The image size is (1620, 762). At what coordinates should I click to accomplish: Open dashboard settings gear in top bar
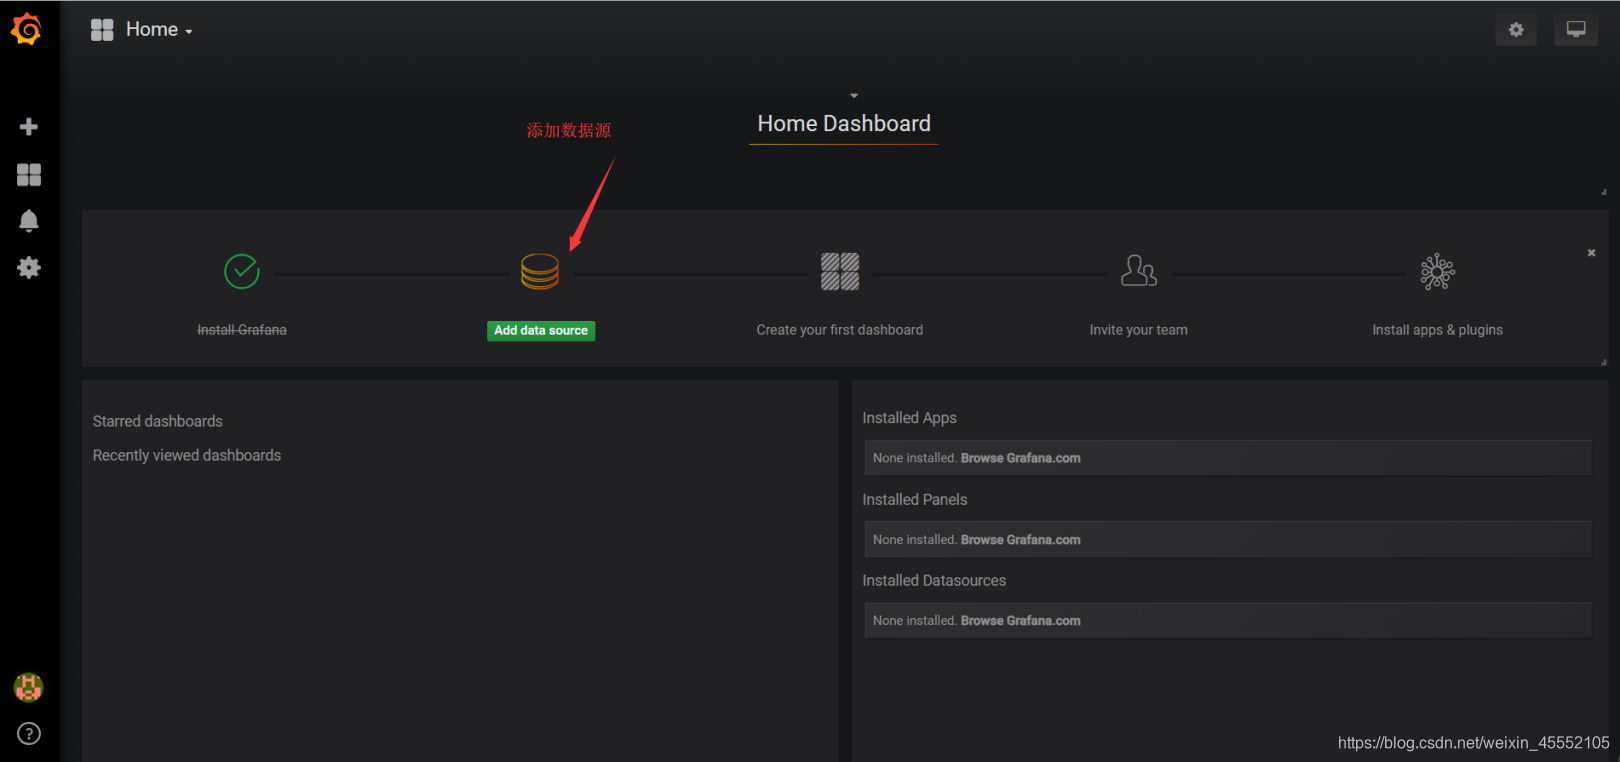[1516, 30]
